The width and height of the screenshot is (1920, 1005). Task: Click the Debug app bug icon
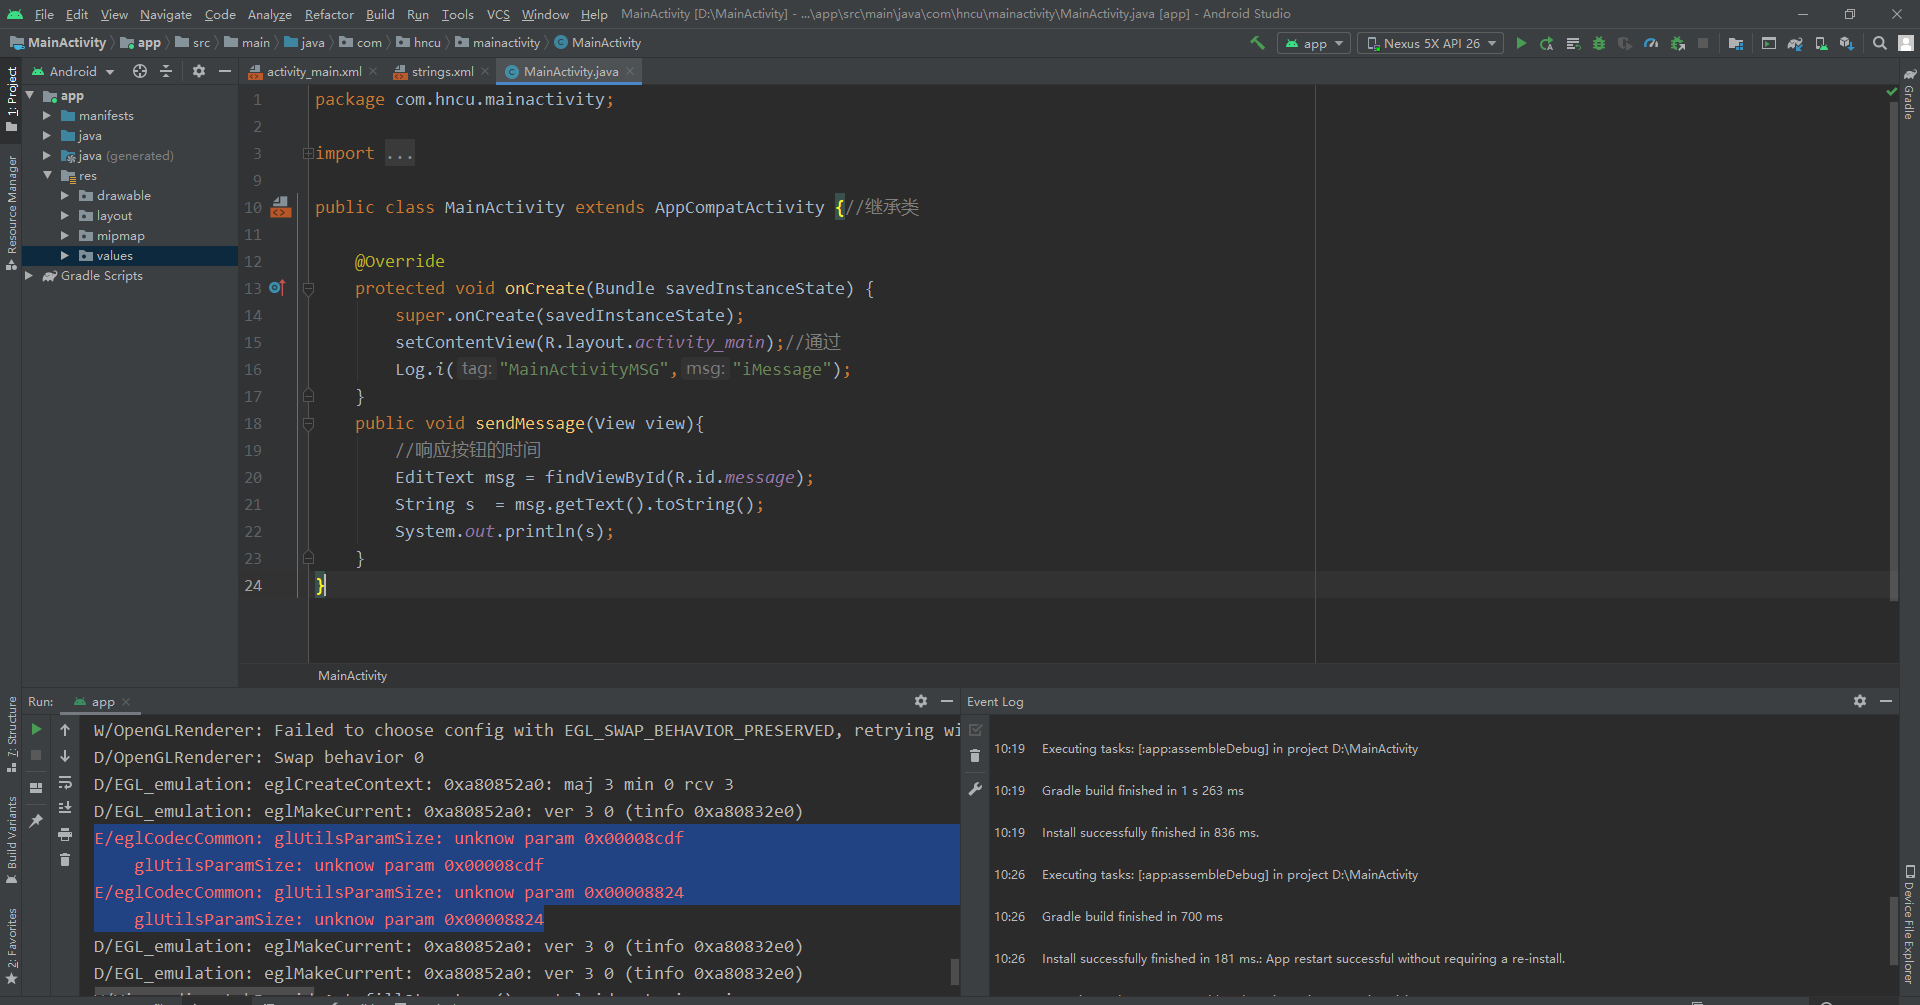(1599, 43)
